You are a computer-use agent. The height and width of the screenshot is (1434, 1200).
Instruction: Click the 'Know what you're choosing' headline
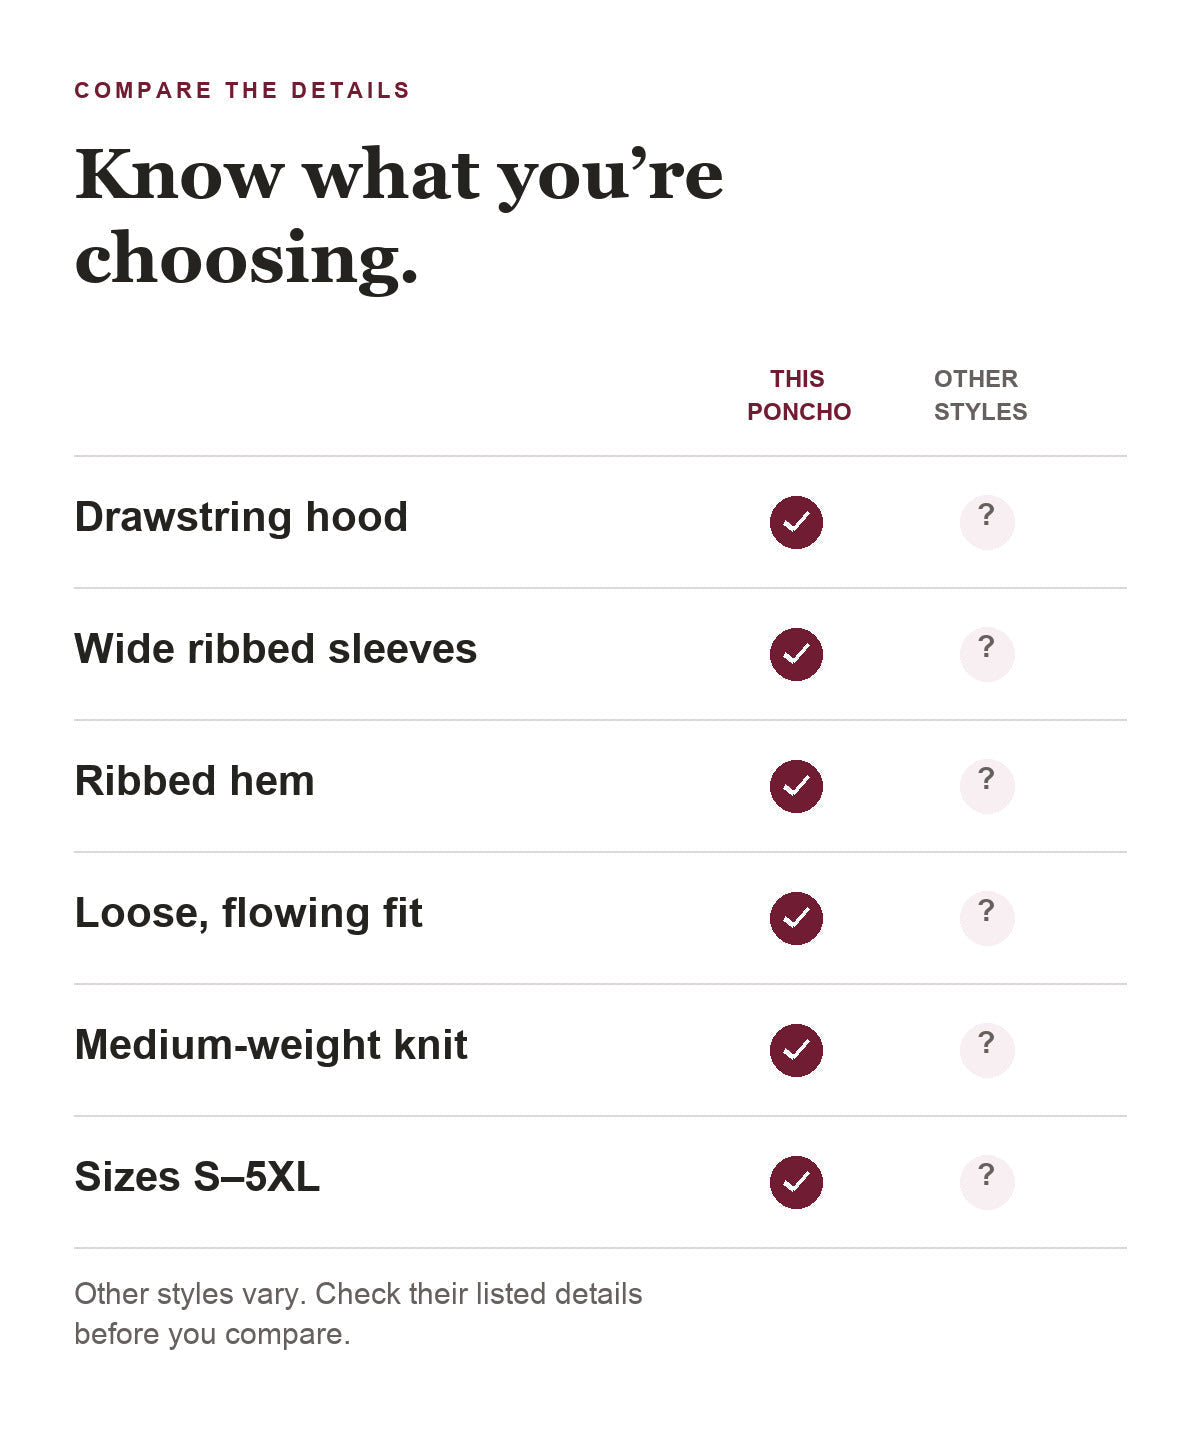pos(399,216)
